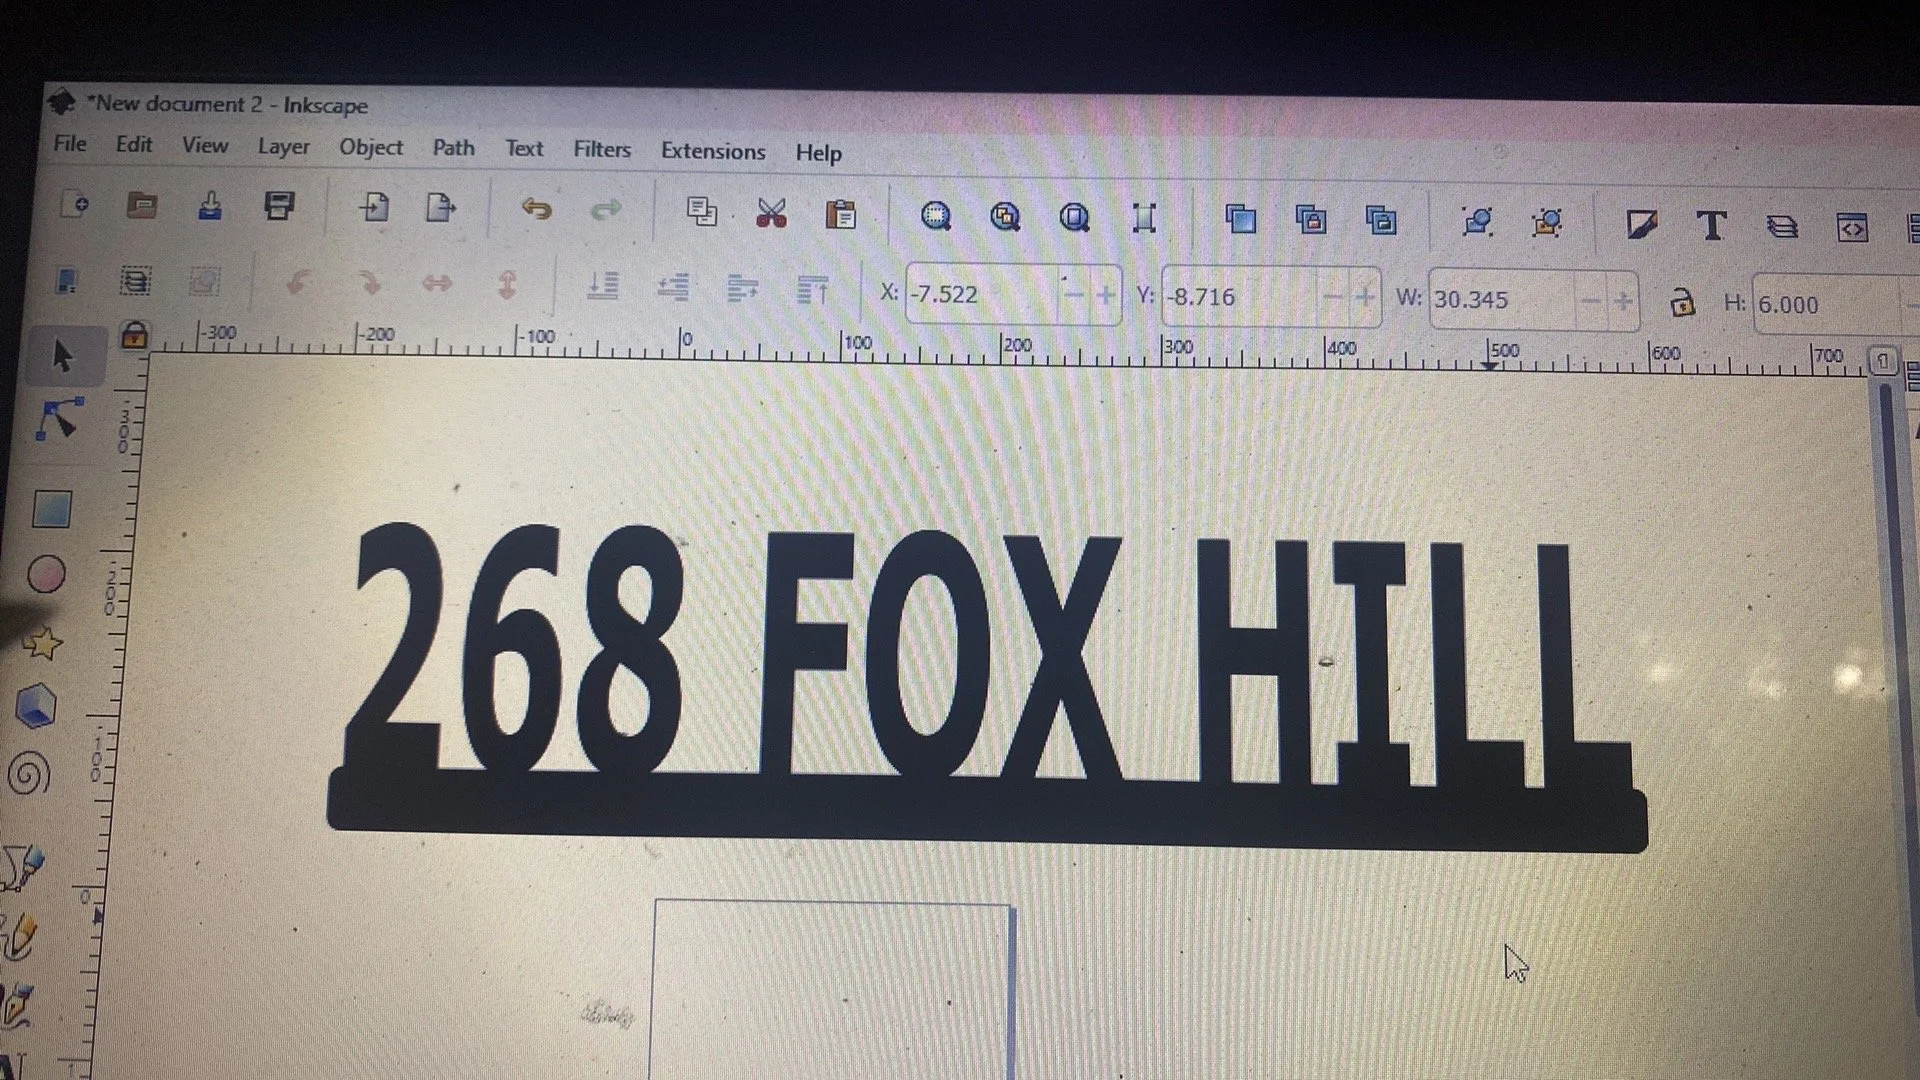The image size is (1920, 1080).
Task: Decrease W width with minus stepper
Action: click(1589, 300)
